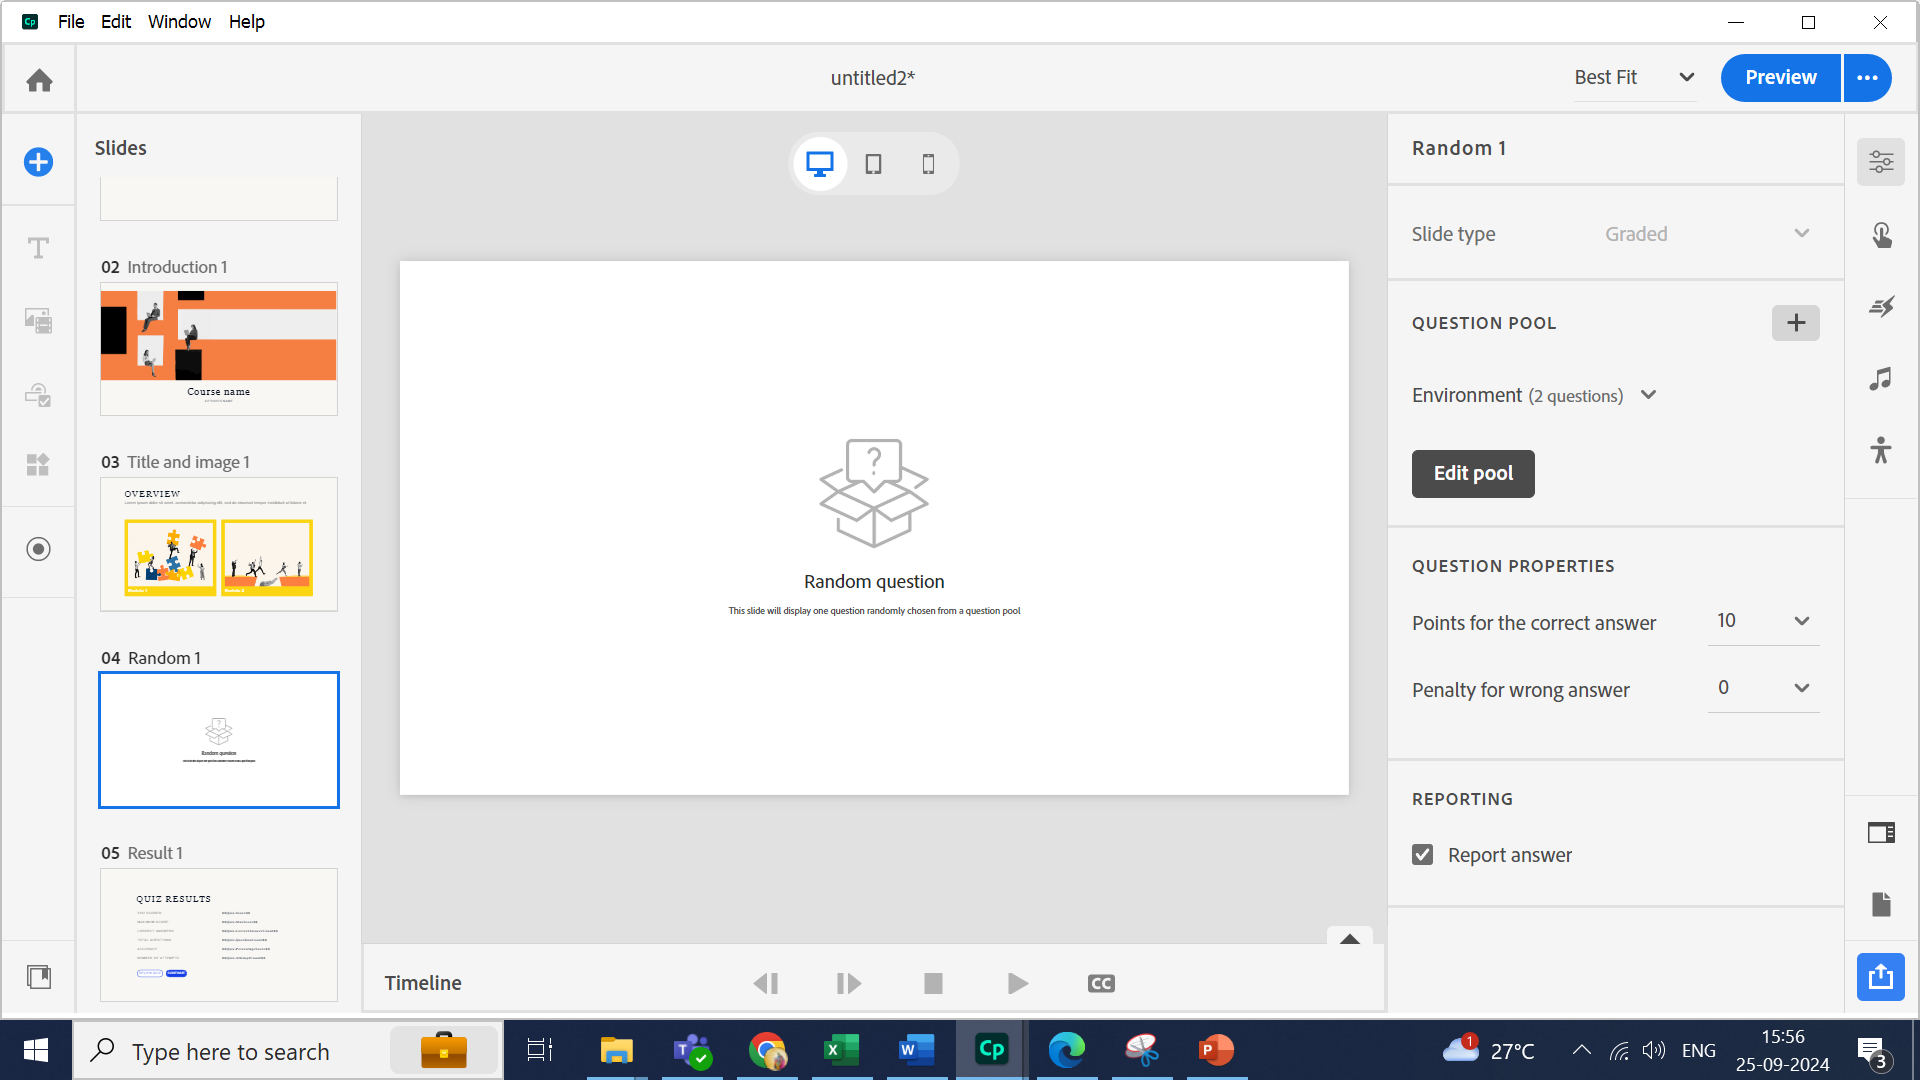1920x1080 pixels.
Task: Toggle closed captions CC button
Action: click(x=1101, y=984)
